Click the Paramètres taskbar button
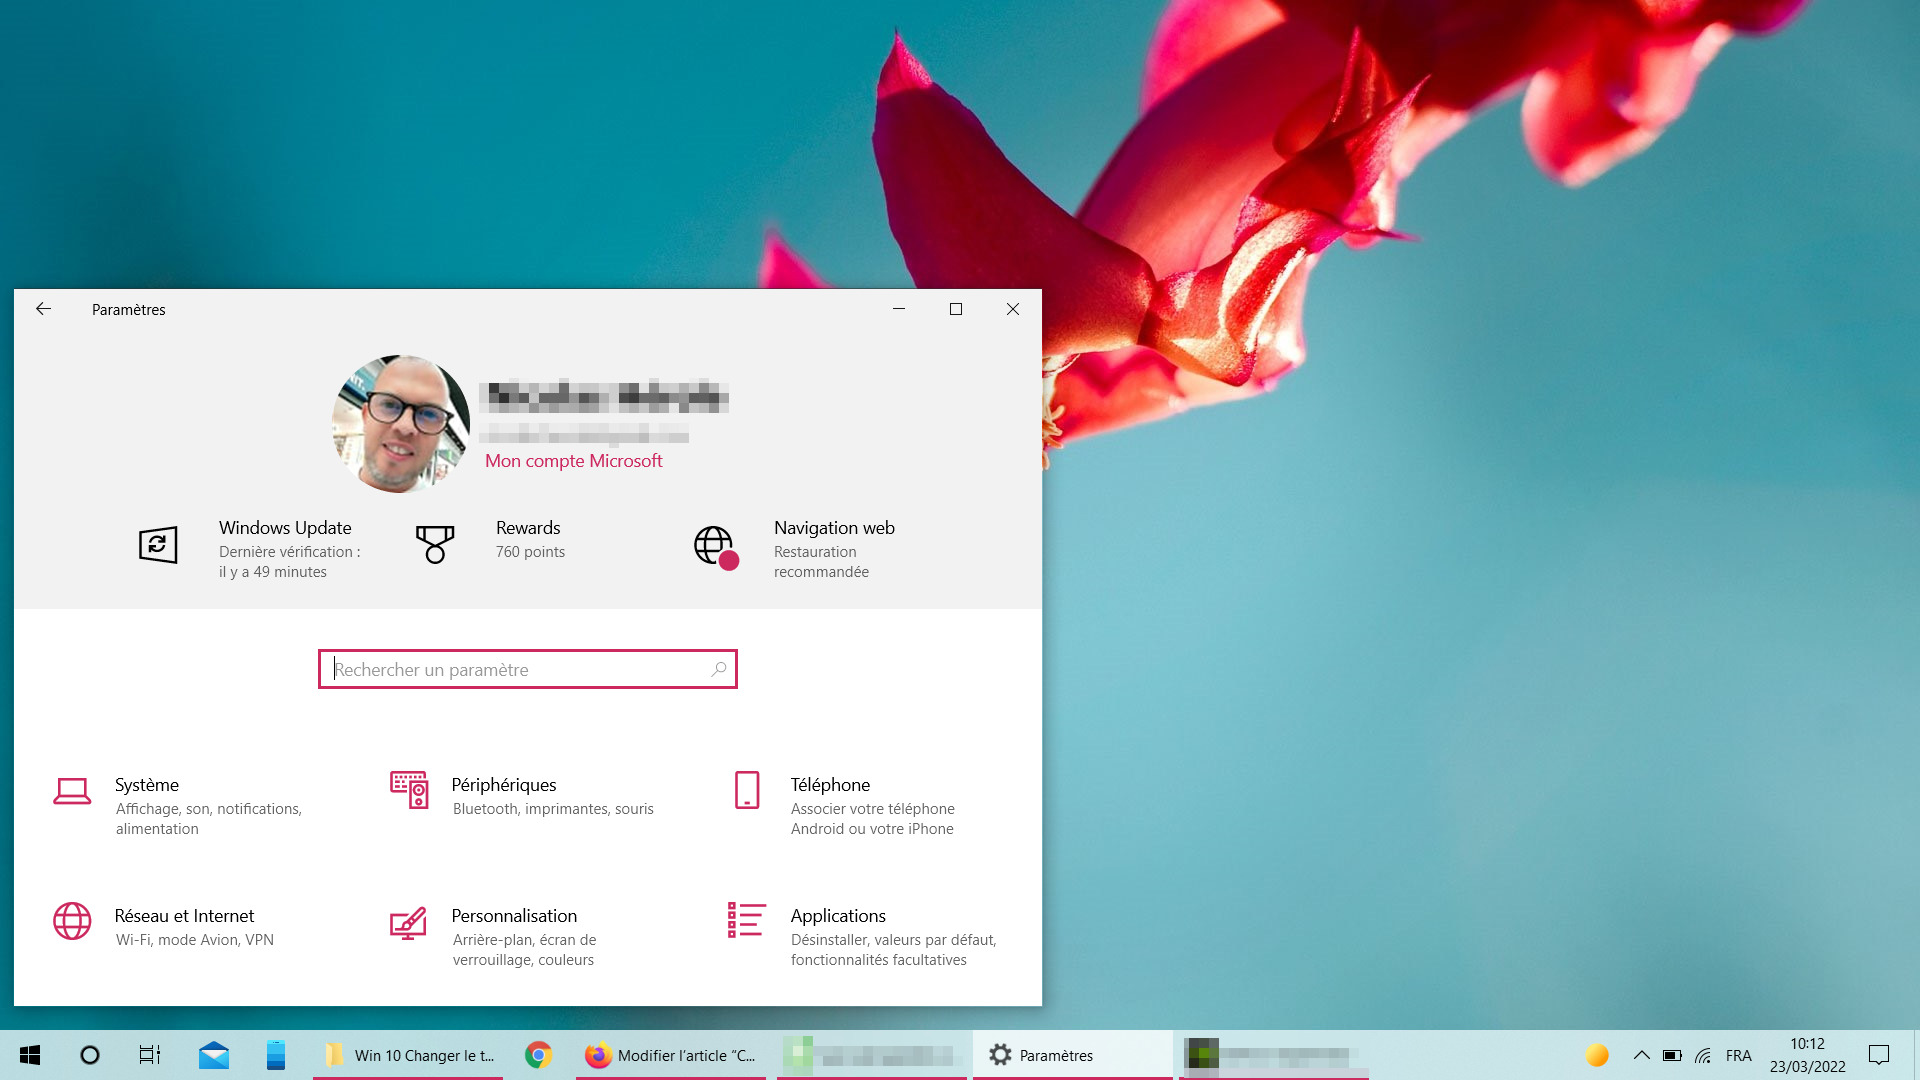 (1073, 1055)
